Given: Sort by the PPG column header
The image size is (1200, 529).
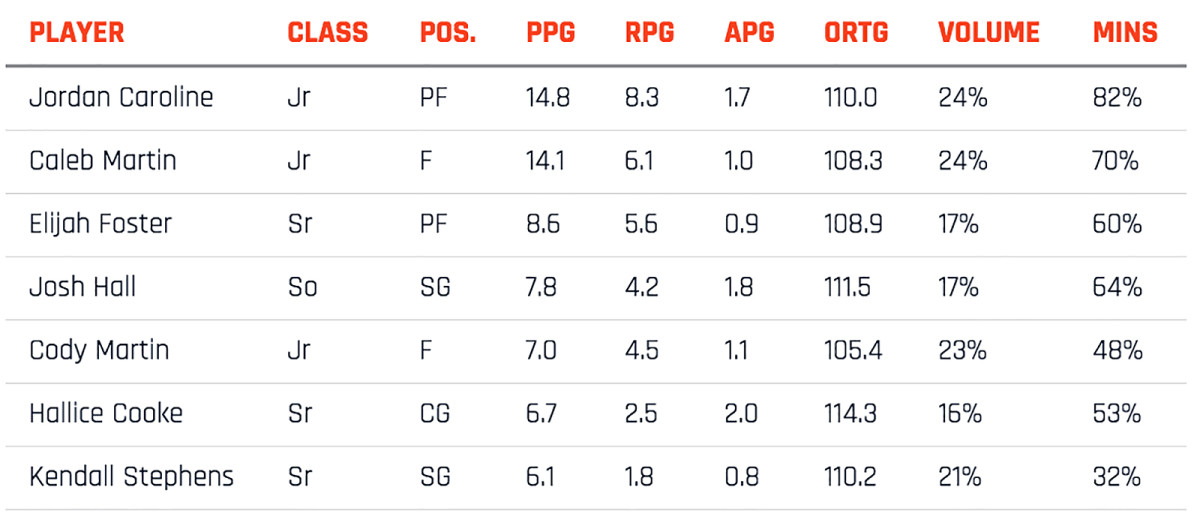Looking at the screenshot, I should pyautogui.click(x=551, y=32).
